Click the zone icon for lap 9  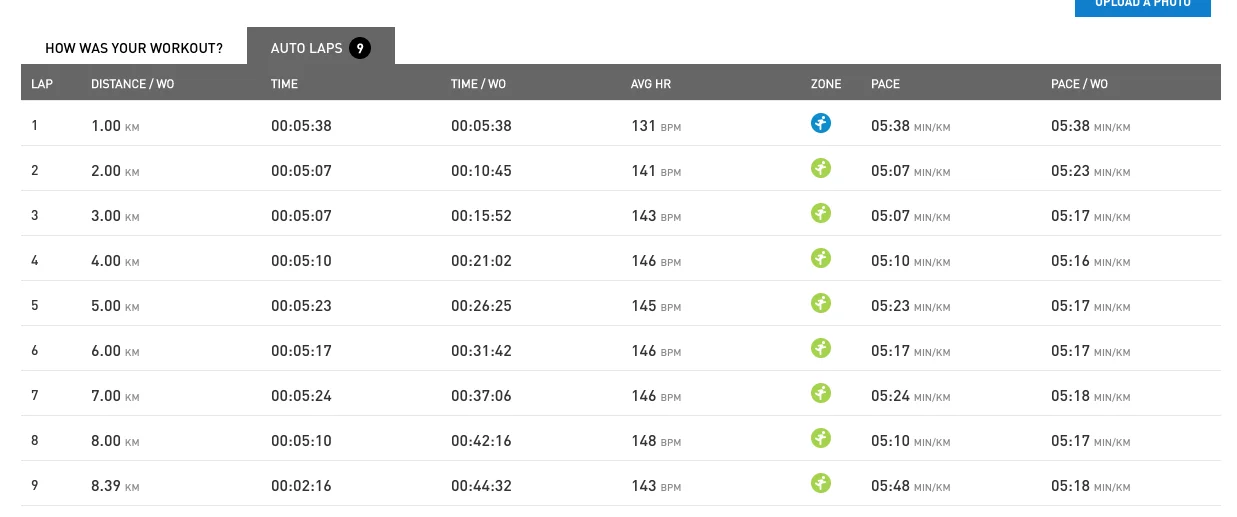click(821, 484)
